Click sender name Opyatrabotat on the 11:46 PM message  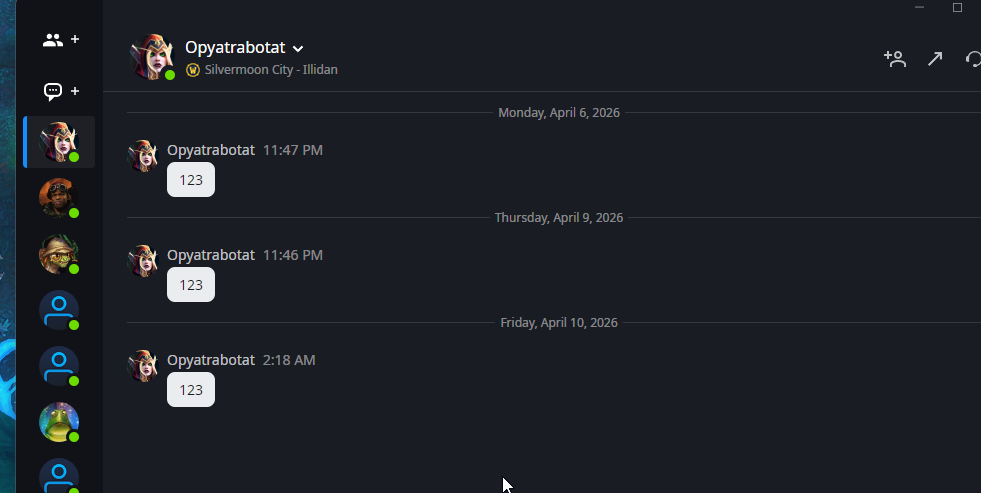[x=211, y=255]
